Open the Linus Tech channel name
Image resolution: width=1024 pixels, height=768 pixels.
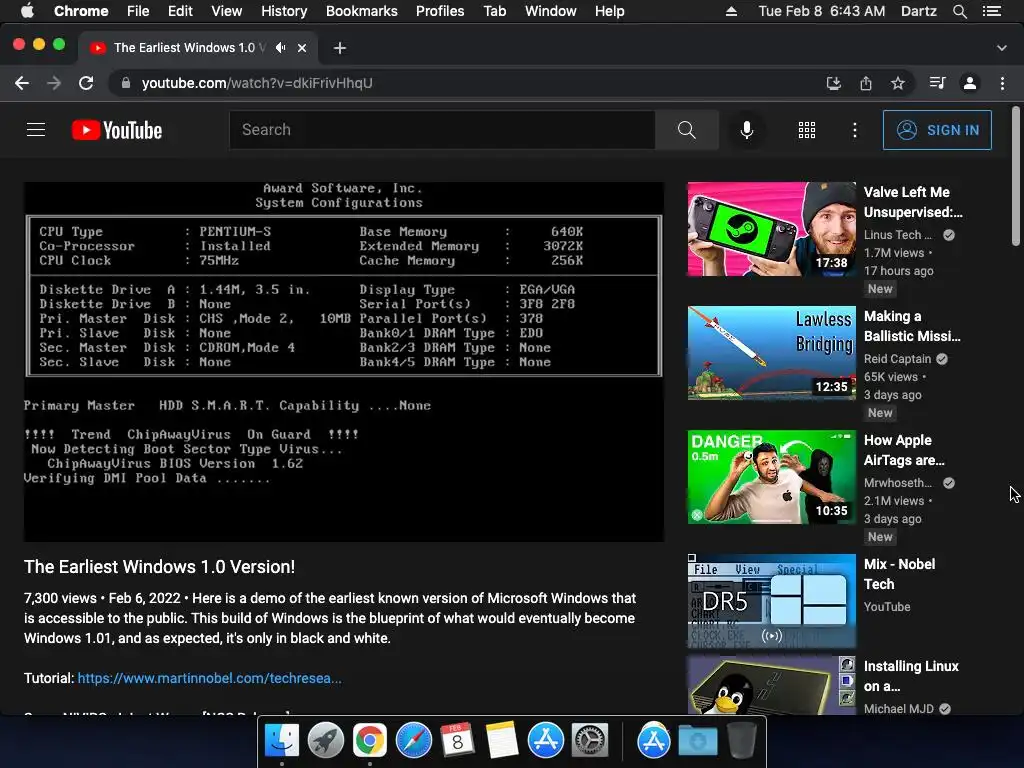click(898, 234)
